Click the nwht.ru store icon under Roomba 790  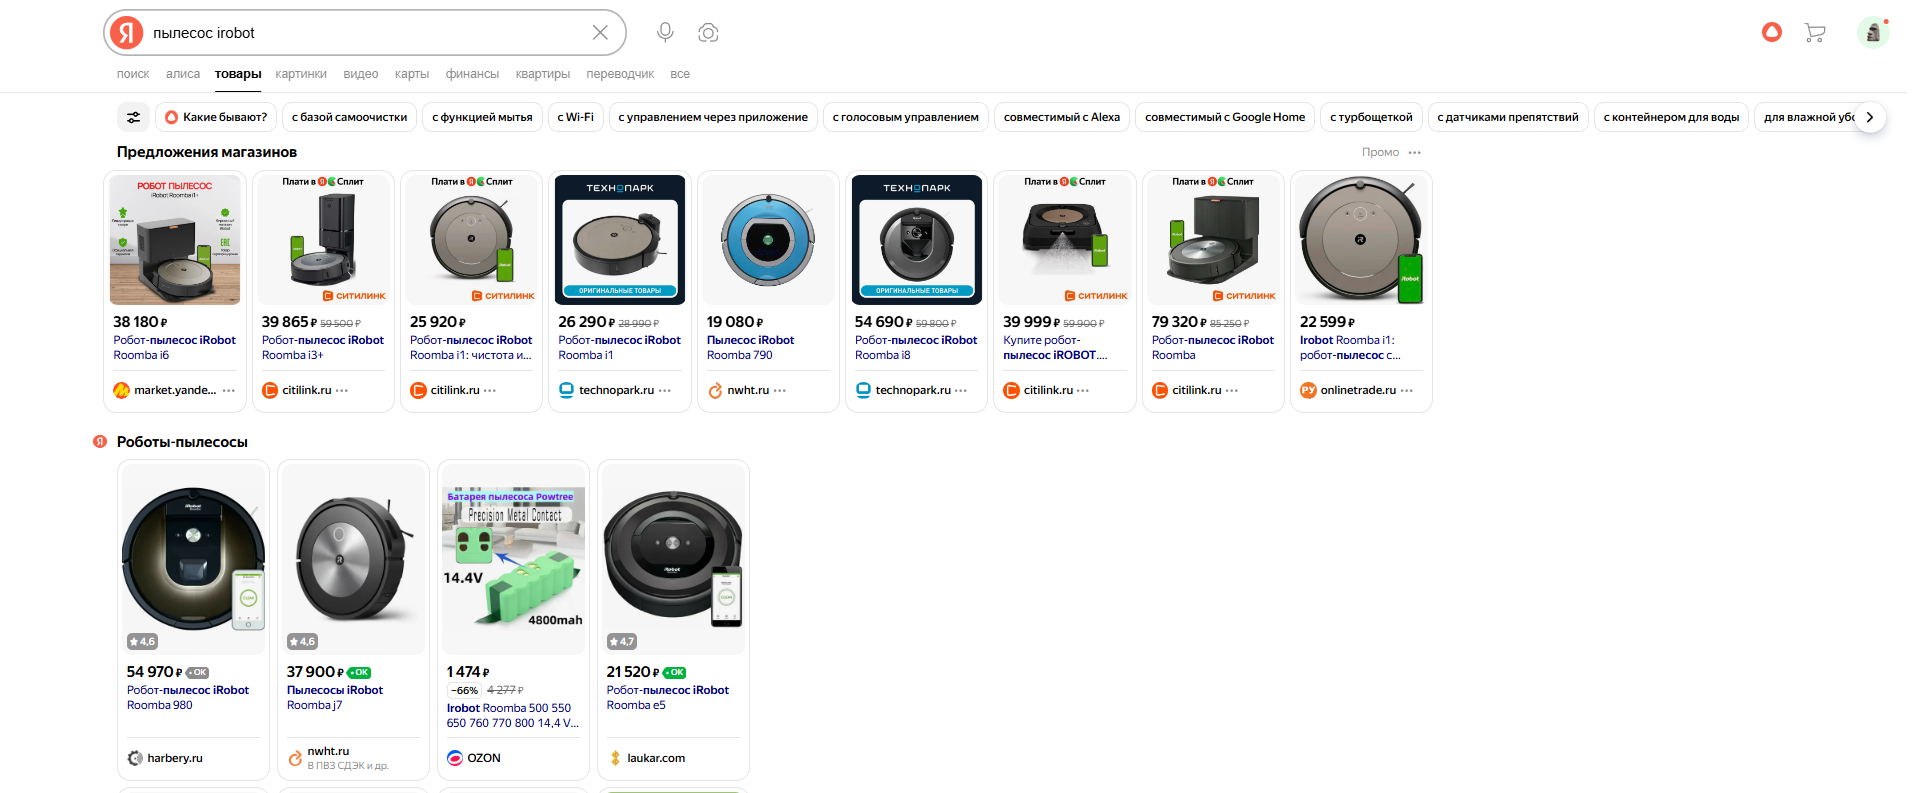(715, 390)
